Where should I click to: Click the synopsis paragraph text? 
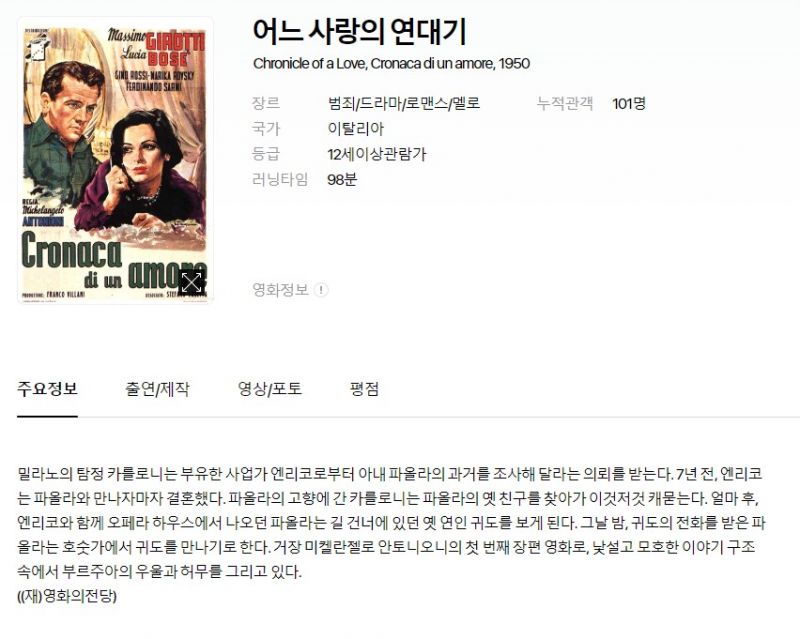click(391, 523)
